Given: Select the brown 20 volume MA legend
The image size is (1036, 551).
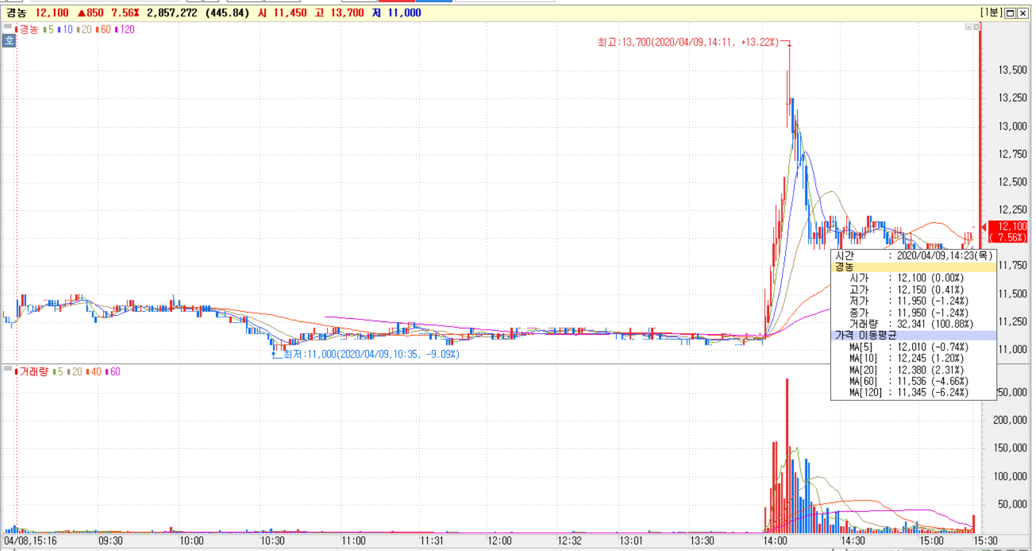Looking at the screenshot, I should coord(75,372).
